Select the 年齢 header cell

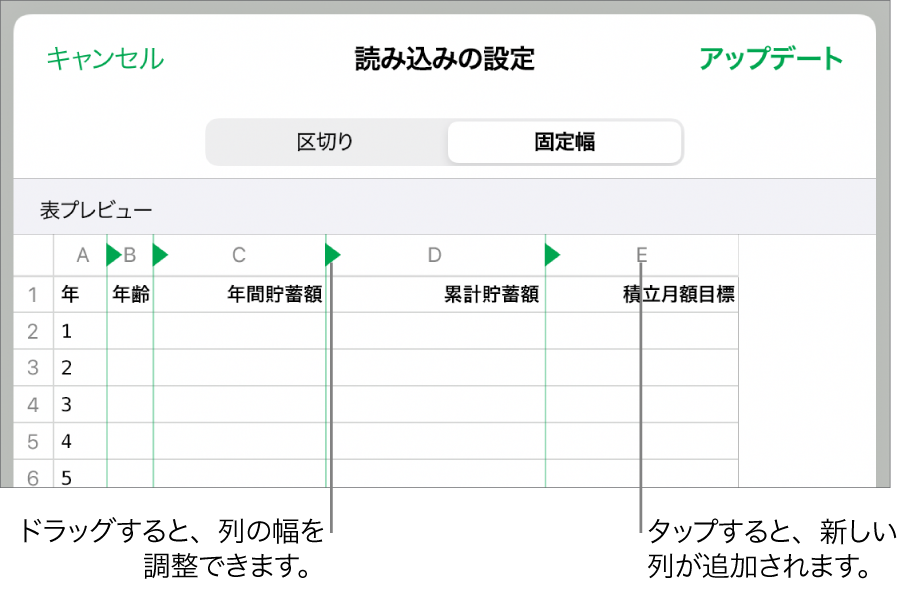(133, 294)
